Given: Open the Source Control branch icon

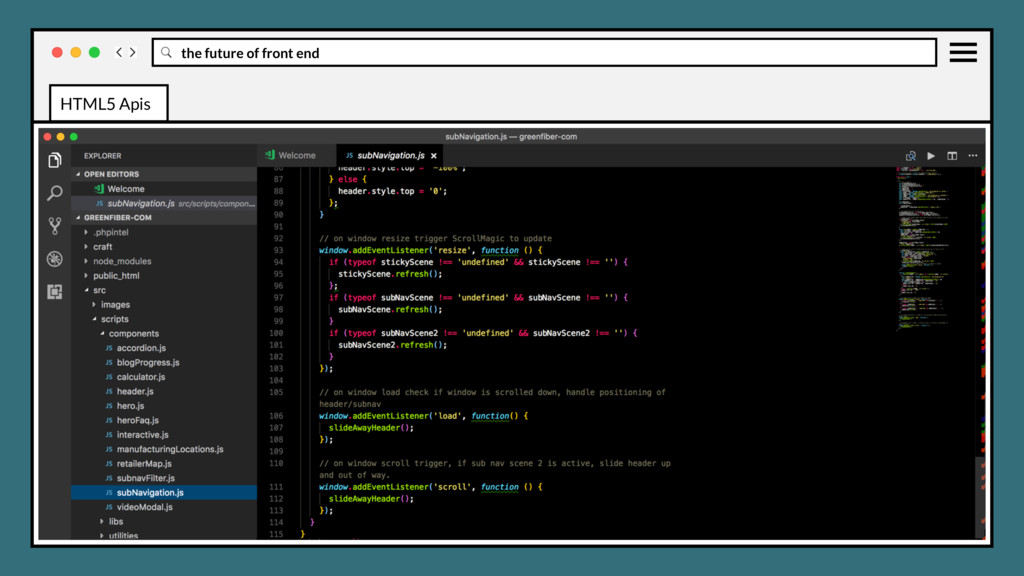Looking at the screenshot, I should 55,226.
